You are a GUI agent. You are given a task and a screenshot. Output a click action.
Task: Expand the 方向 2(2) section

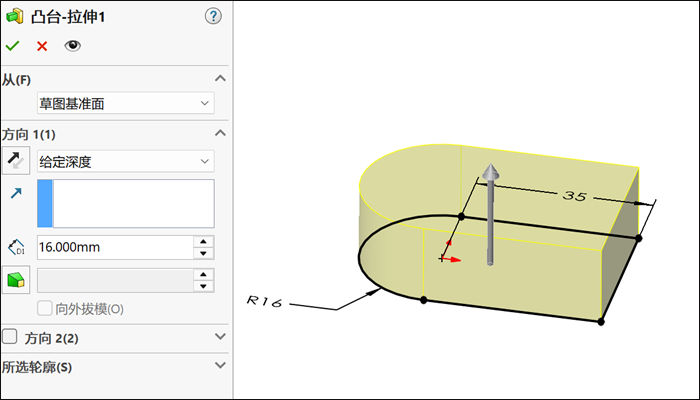point(220,336)
